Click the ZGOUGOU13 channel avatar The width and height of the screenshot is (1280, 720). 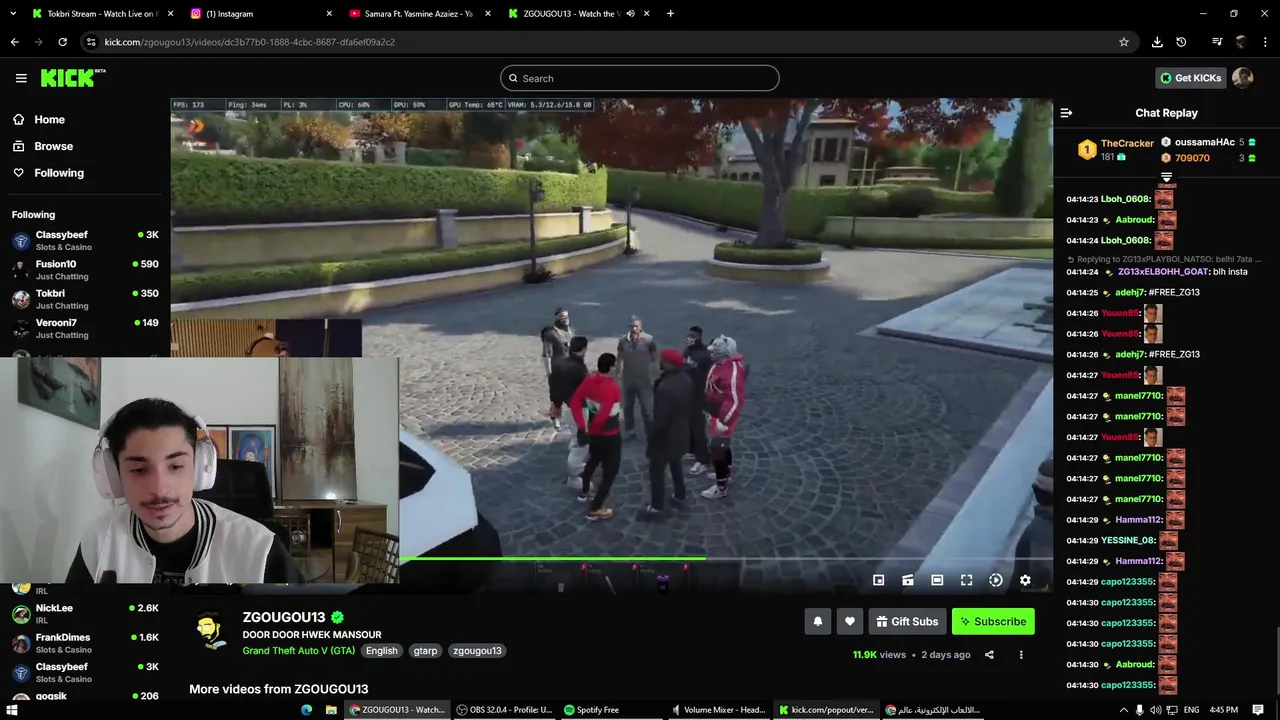(x=210, y=632)
